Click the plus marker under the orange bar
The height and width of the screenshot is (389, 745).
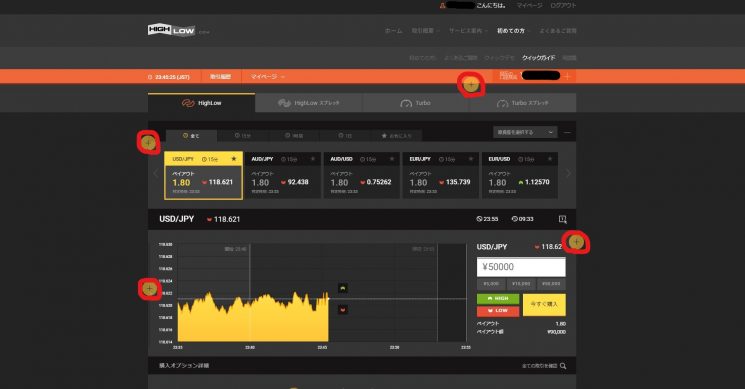(x=471, y=85)
